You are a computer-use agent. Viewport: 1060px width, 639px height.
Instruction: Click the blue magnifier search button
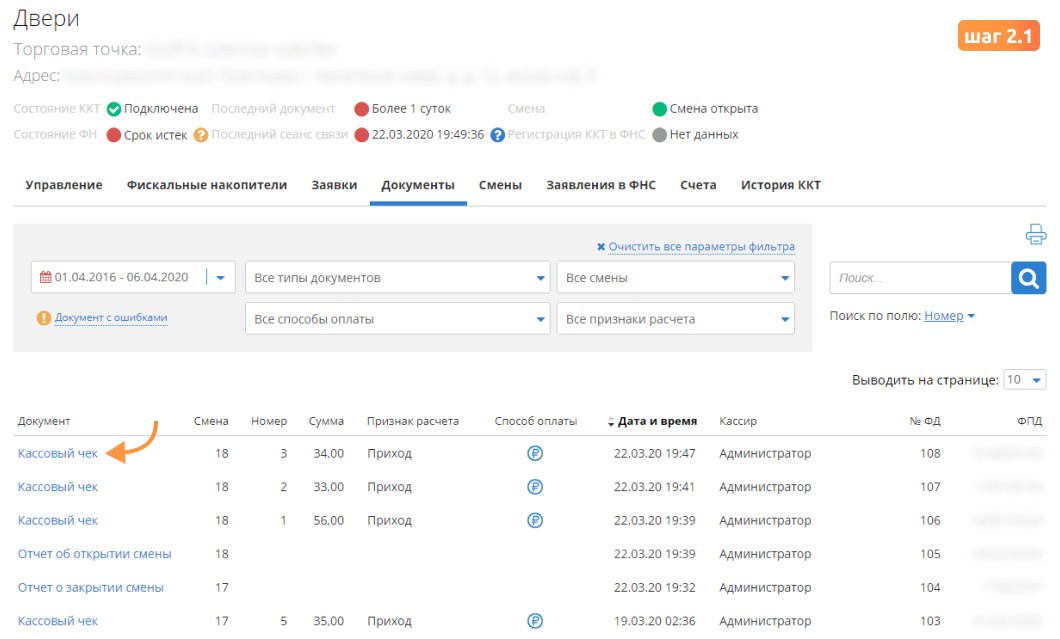coord(1028,278)
